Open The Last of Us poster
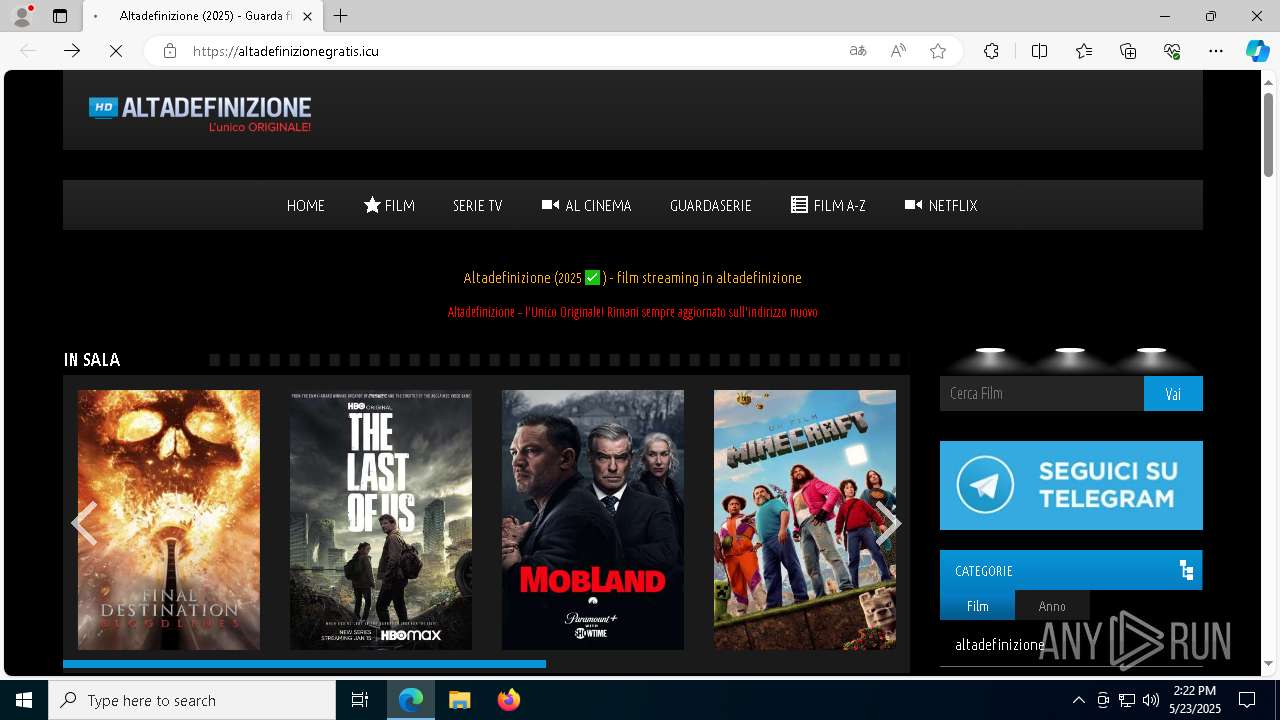The width and height of the screenshot is (1280, 720). [381, 520]
